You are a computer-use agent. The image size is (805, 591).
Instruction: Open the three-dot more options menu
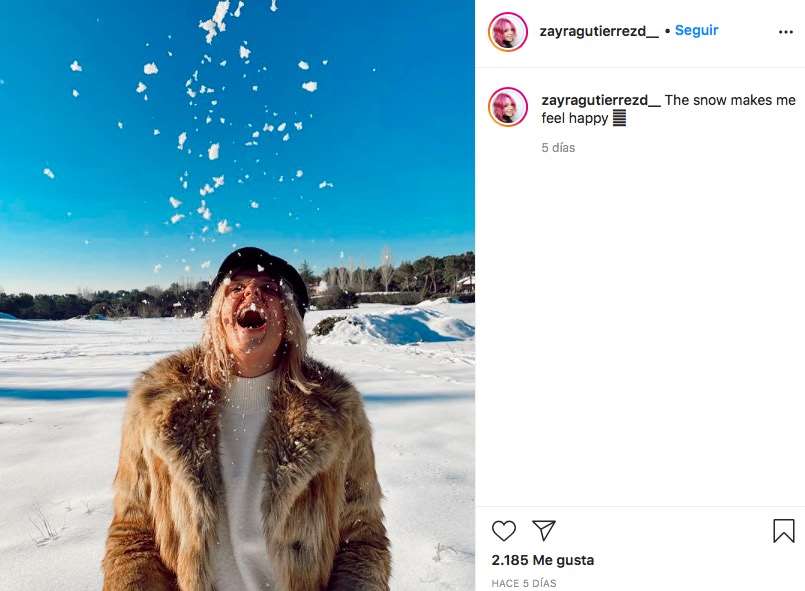(x=785, y=32)
